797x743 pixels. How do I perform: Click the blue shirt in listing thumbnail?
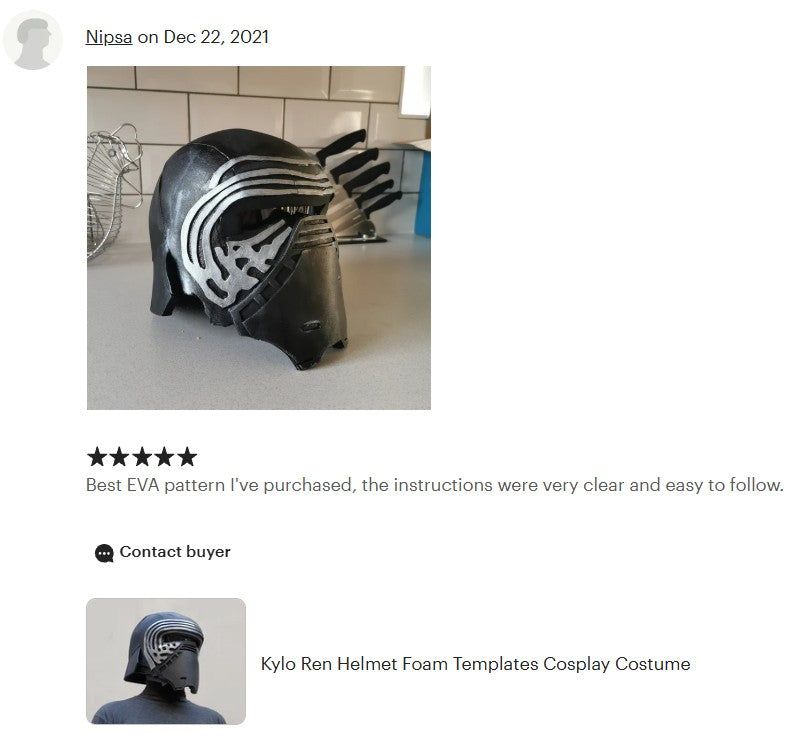pyautogui.click(x=159, y=709)
